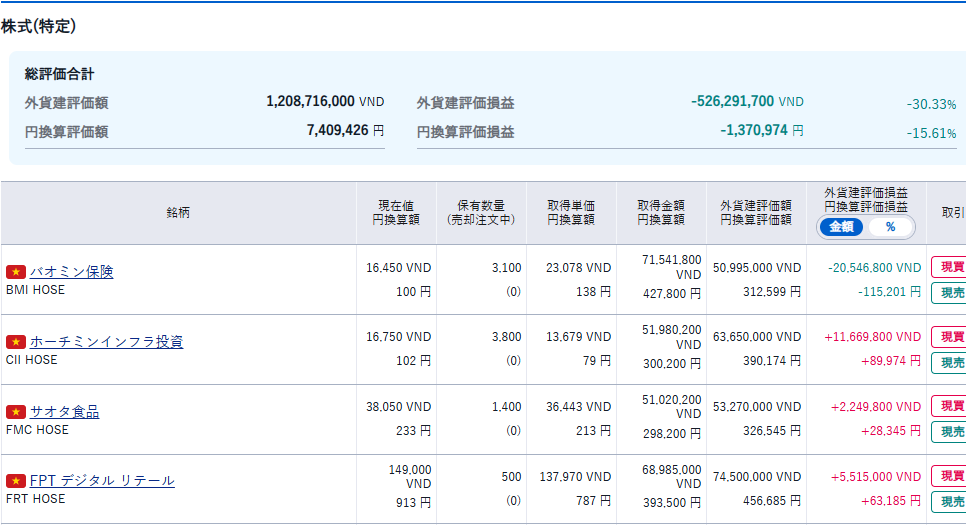Click the 保有数量 column header
Image resolution: width=966 pixels, height=525 pixels.
tap(481, 212)
